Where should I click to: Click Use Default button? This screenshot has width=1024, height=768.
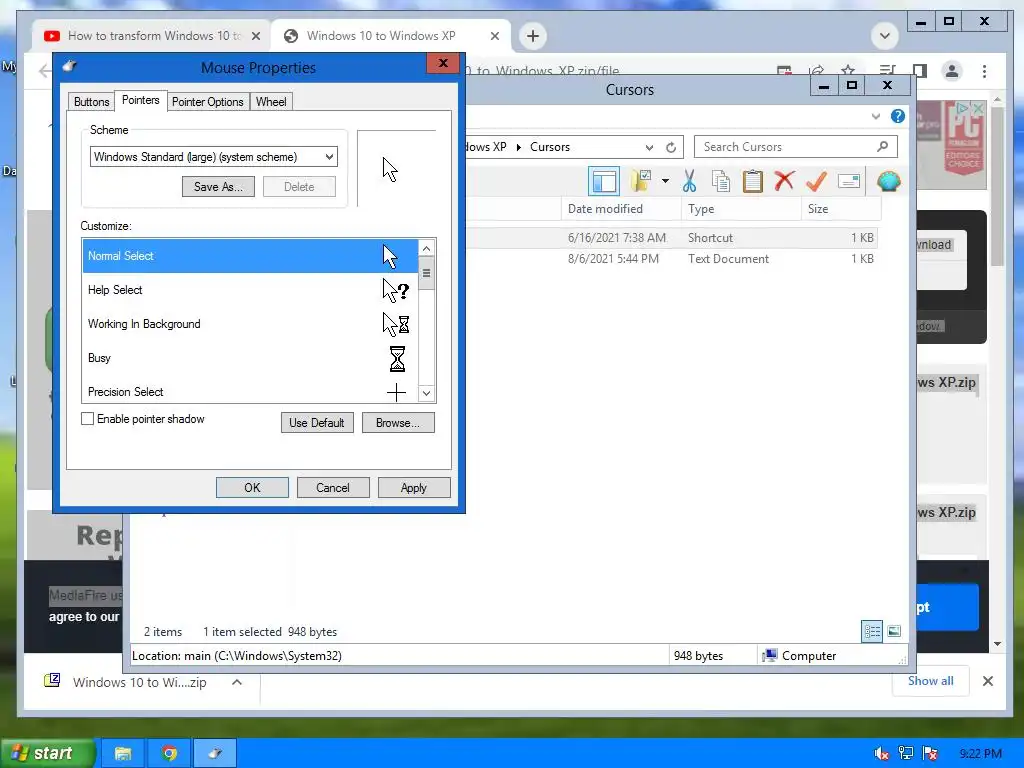pyautogui.click(x=317, y=423)
